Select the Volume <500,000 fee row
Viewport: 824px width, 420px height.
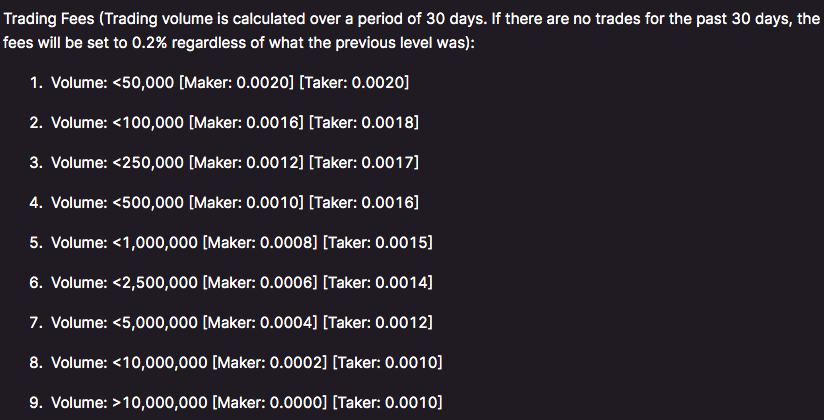click(224, 202)
